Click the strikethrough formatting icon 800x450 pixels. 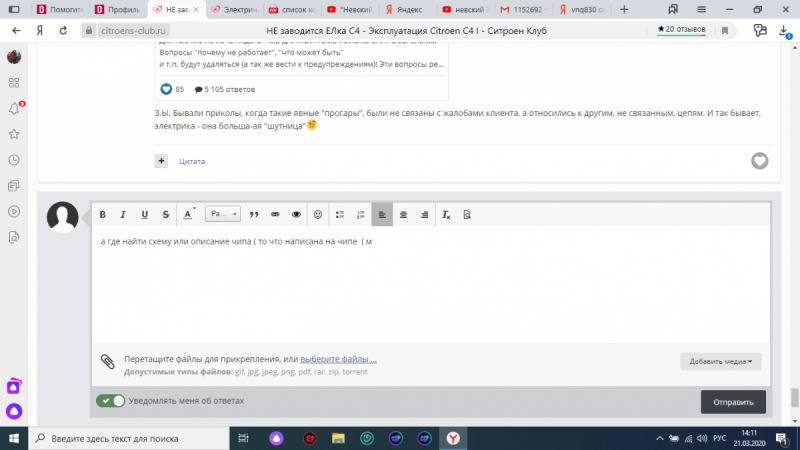166,214
